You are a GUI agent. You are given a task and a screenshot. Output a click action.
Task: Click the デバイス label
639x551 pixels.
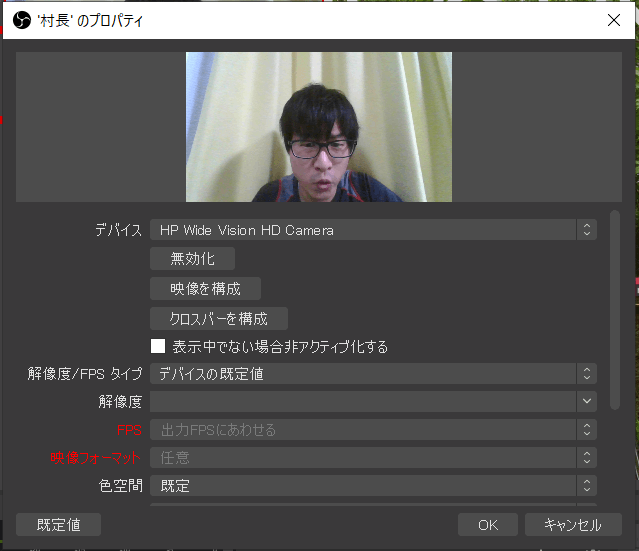tap(119, 230)
